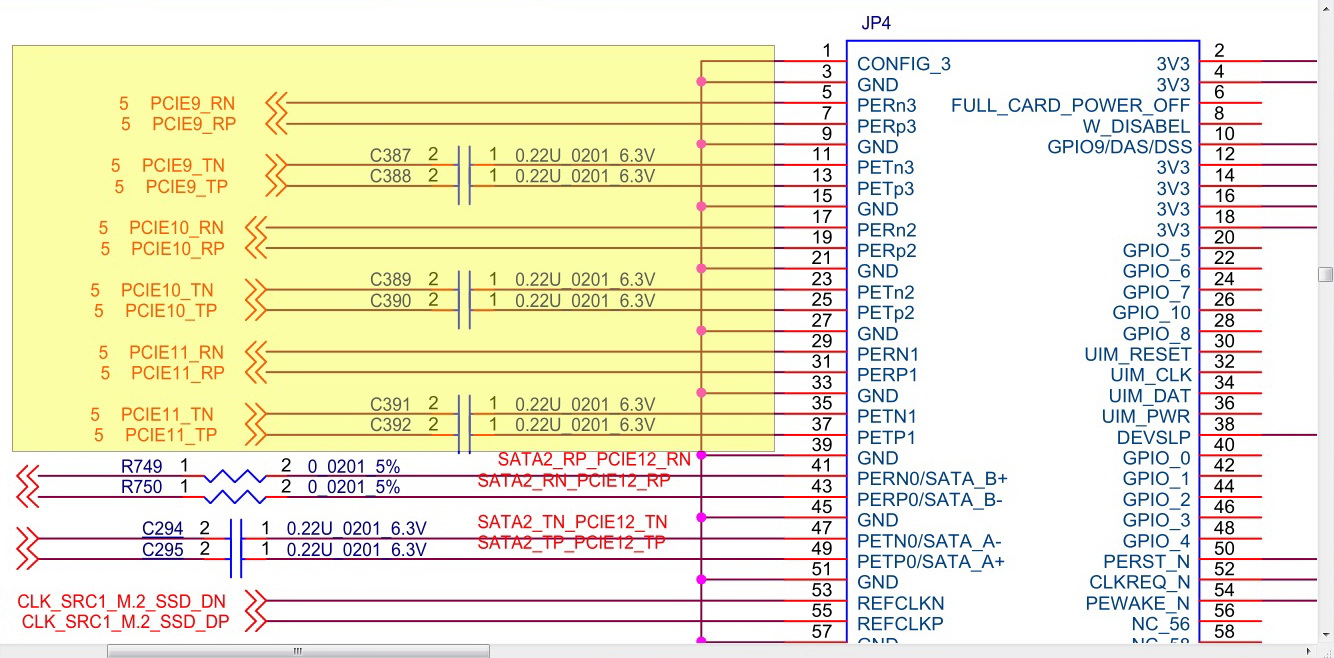Click the PETp2 pin name
Screen dimensions: 1334x658
[886, 312]
